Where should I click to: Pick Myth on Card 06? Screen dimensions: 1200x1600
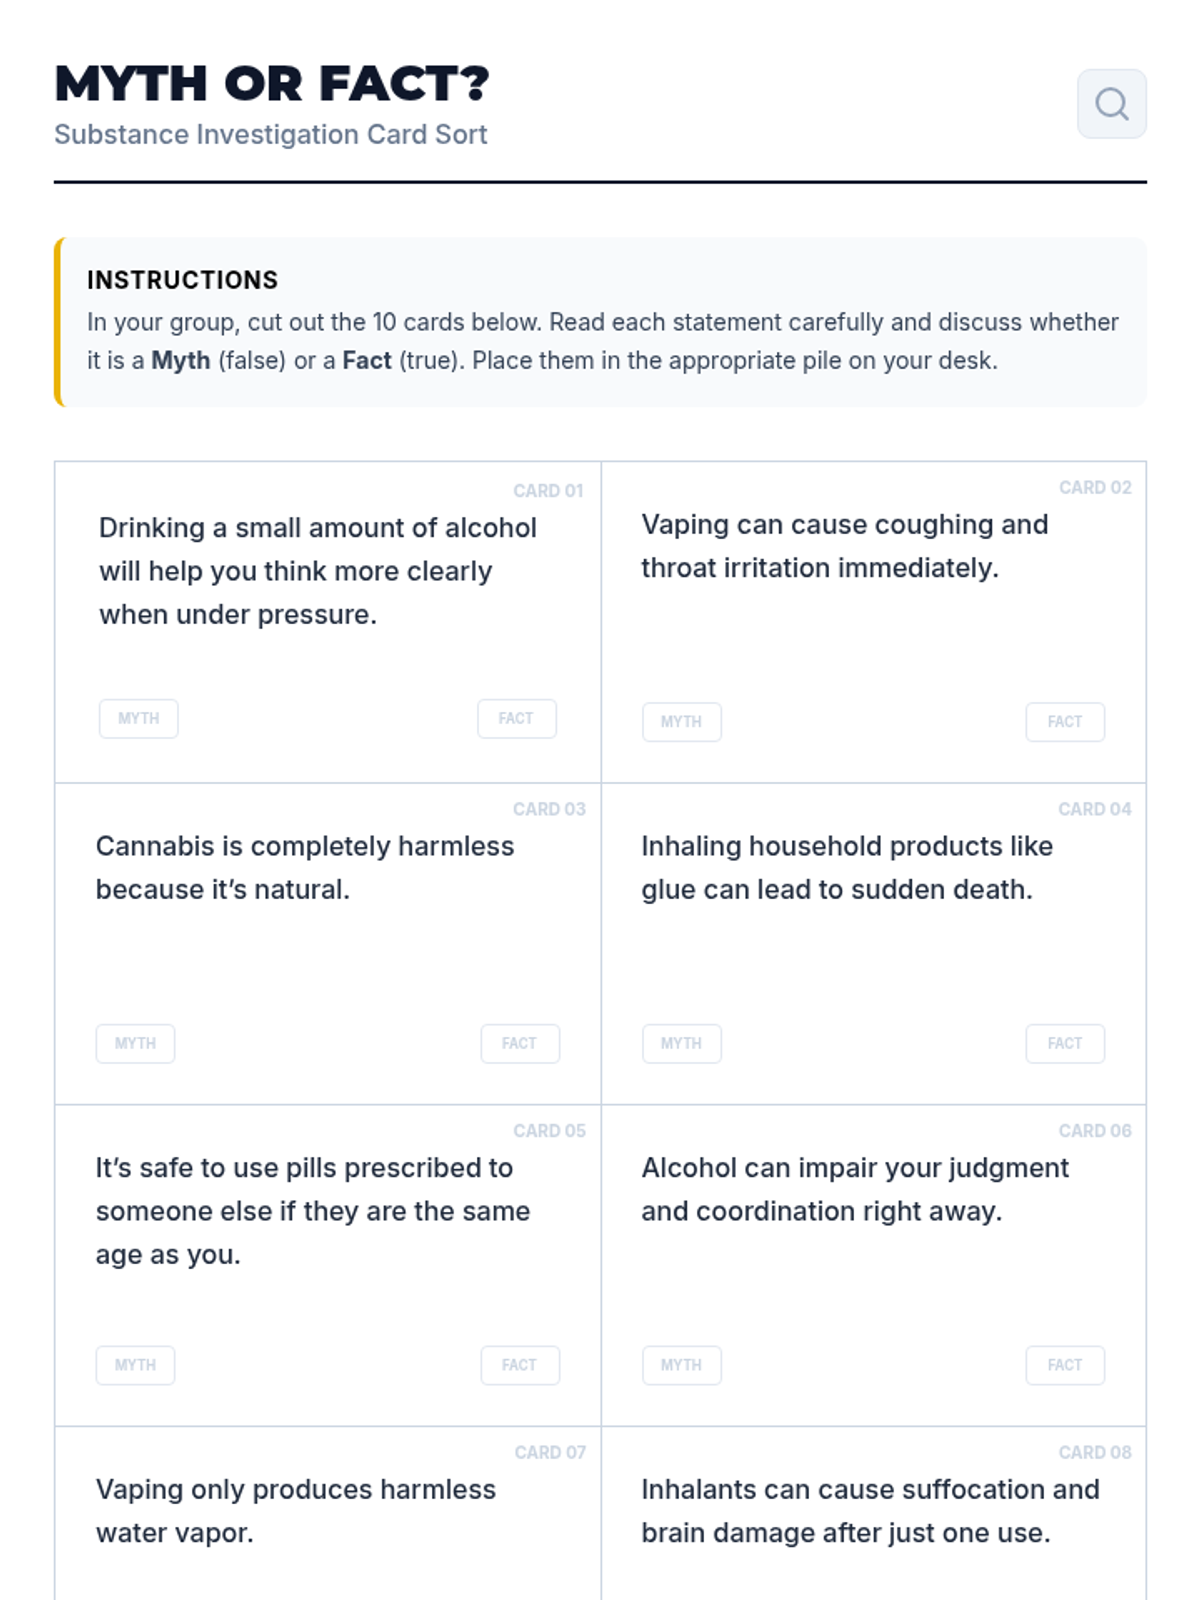[x=681, y=1365]
